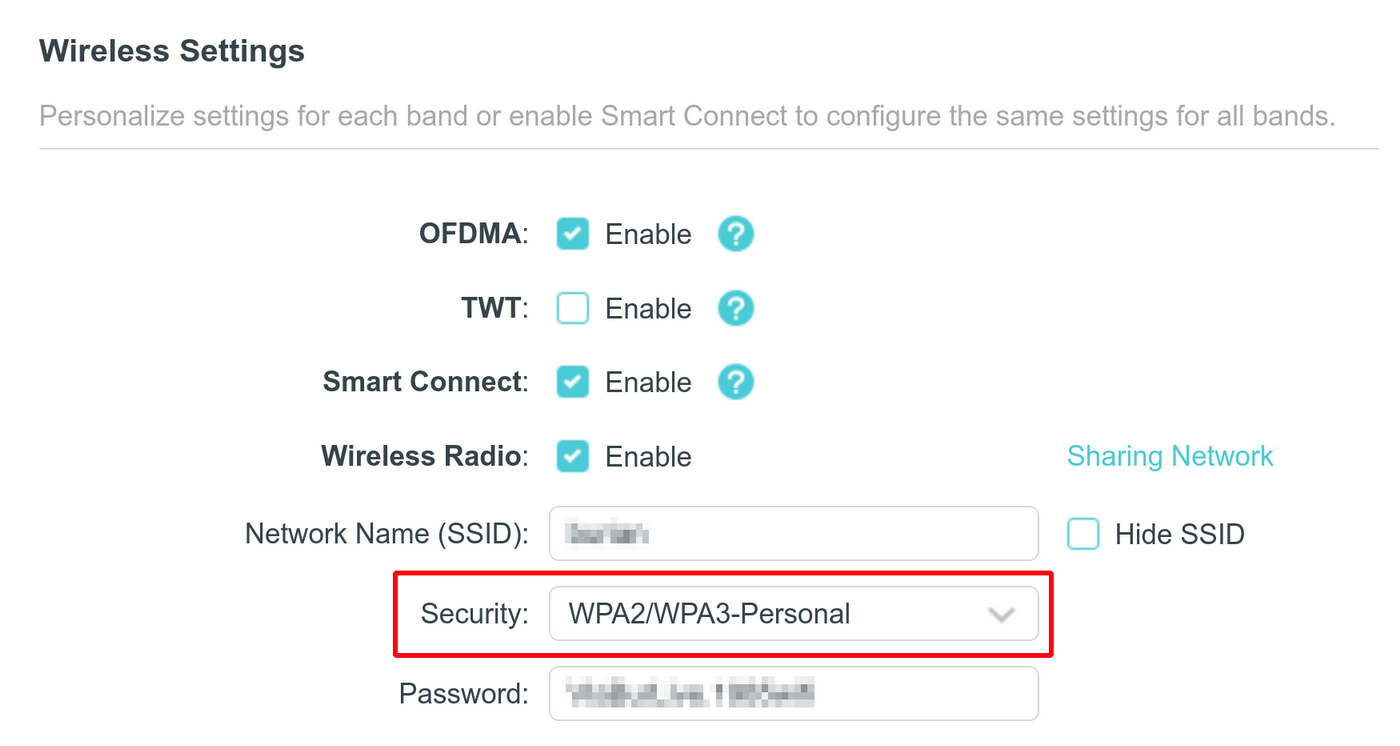
Task: Open the Sharing Network link
Action: click(1169, 456)
